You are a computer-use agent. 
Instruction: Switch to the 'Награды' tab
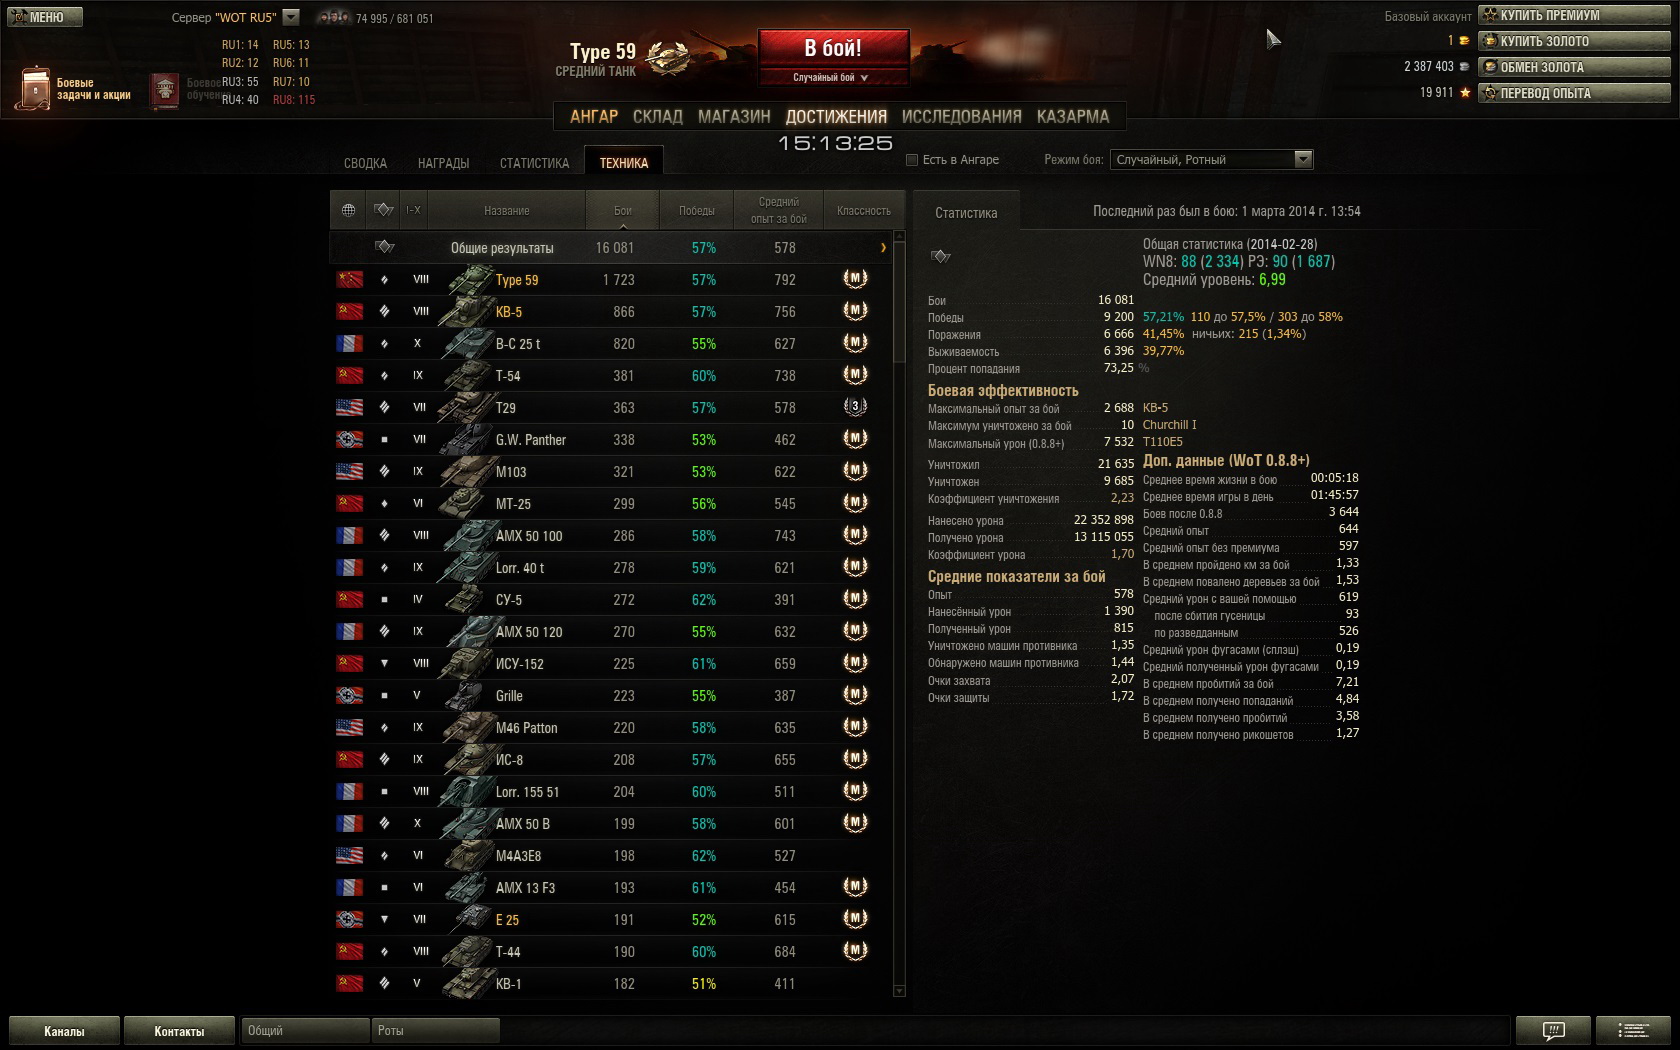[443, 163]
